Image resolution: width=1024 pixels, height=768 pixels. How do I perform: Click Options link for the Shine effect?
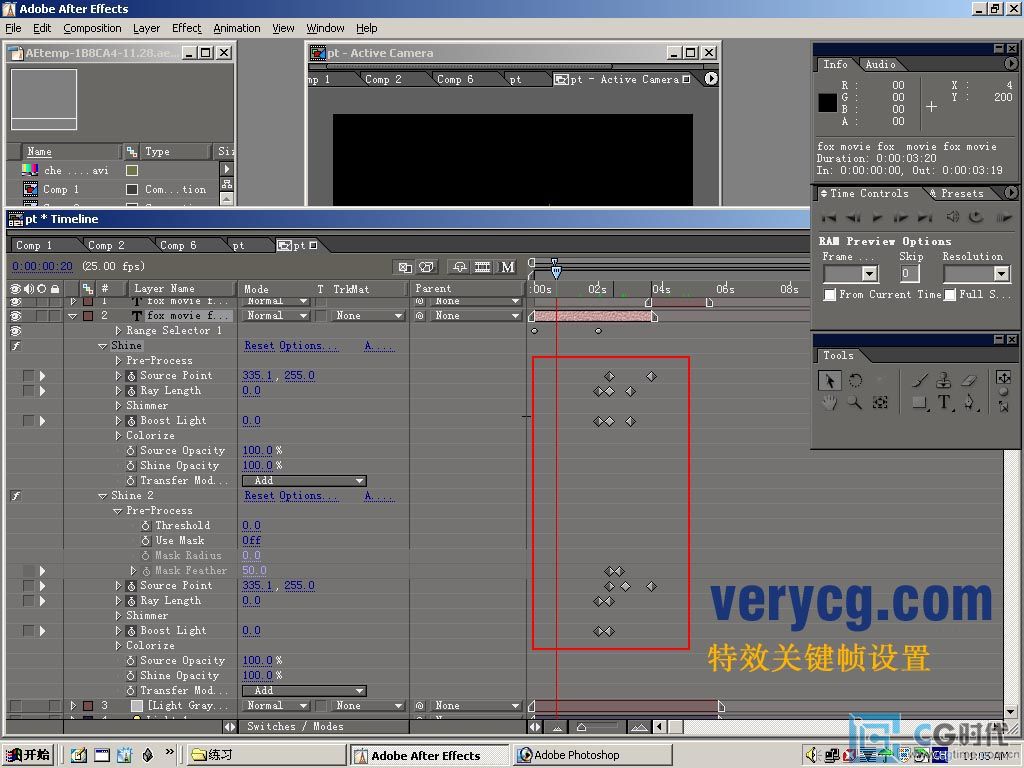click(x=309, y=346)
